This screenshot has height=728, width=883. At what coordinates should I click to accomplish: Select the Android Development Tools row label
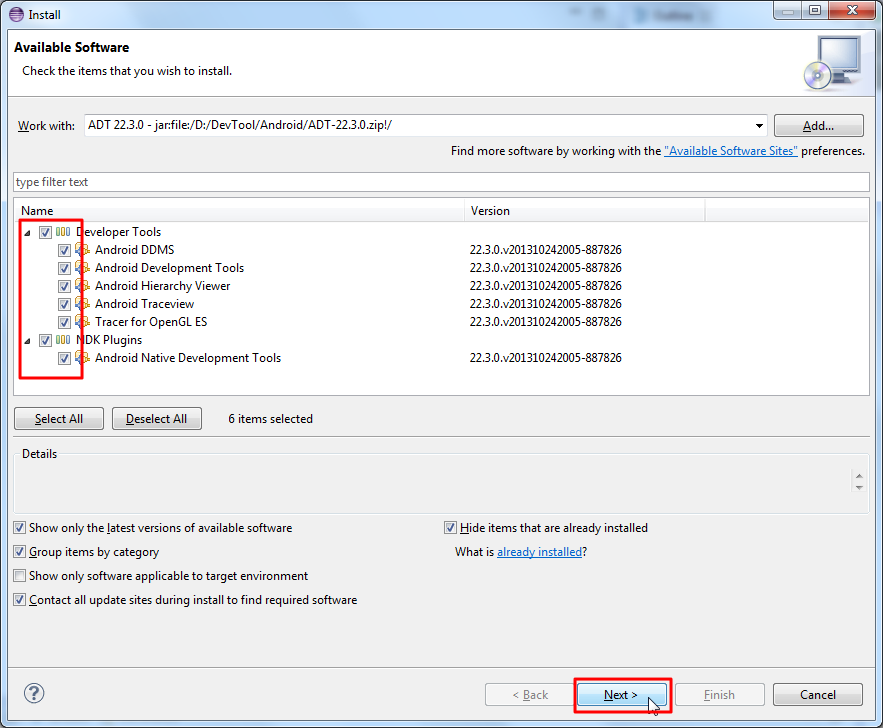(170, 268)
